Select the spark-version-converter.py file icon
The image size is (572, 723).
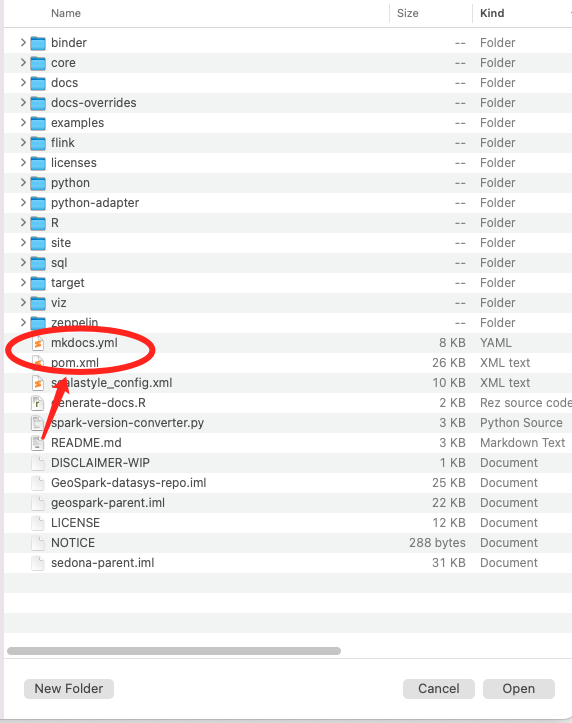[x=38, y=423]
